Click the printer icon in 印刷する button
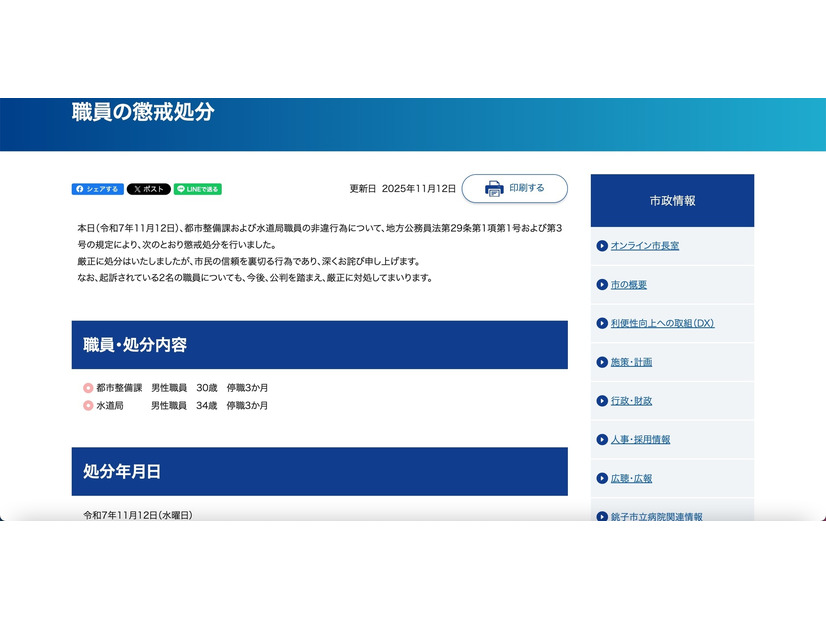 coord(494,188)
